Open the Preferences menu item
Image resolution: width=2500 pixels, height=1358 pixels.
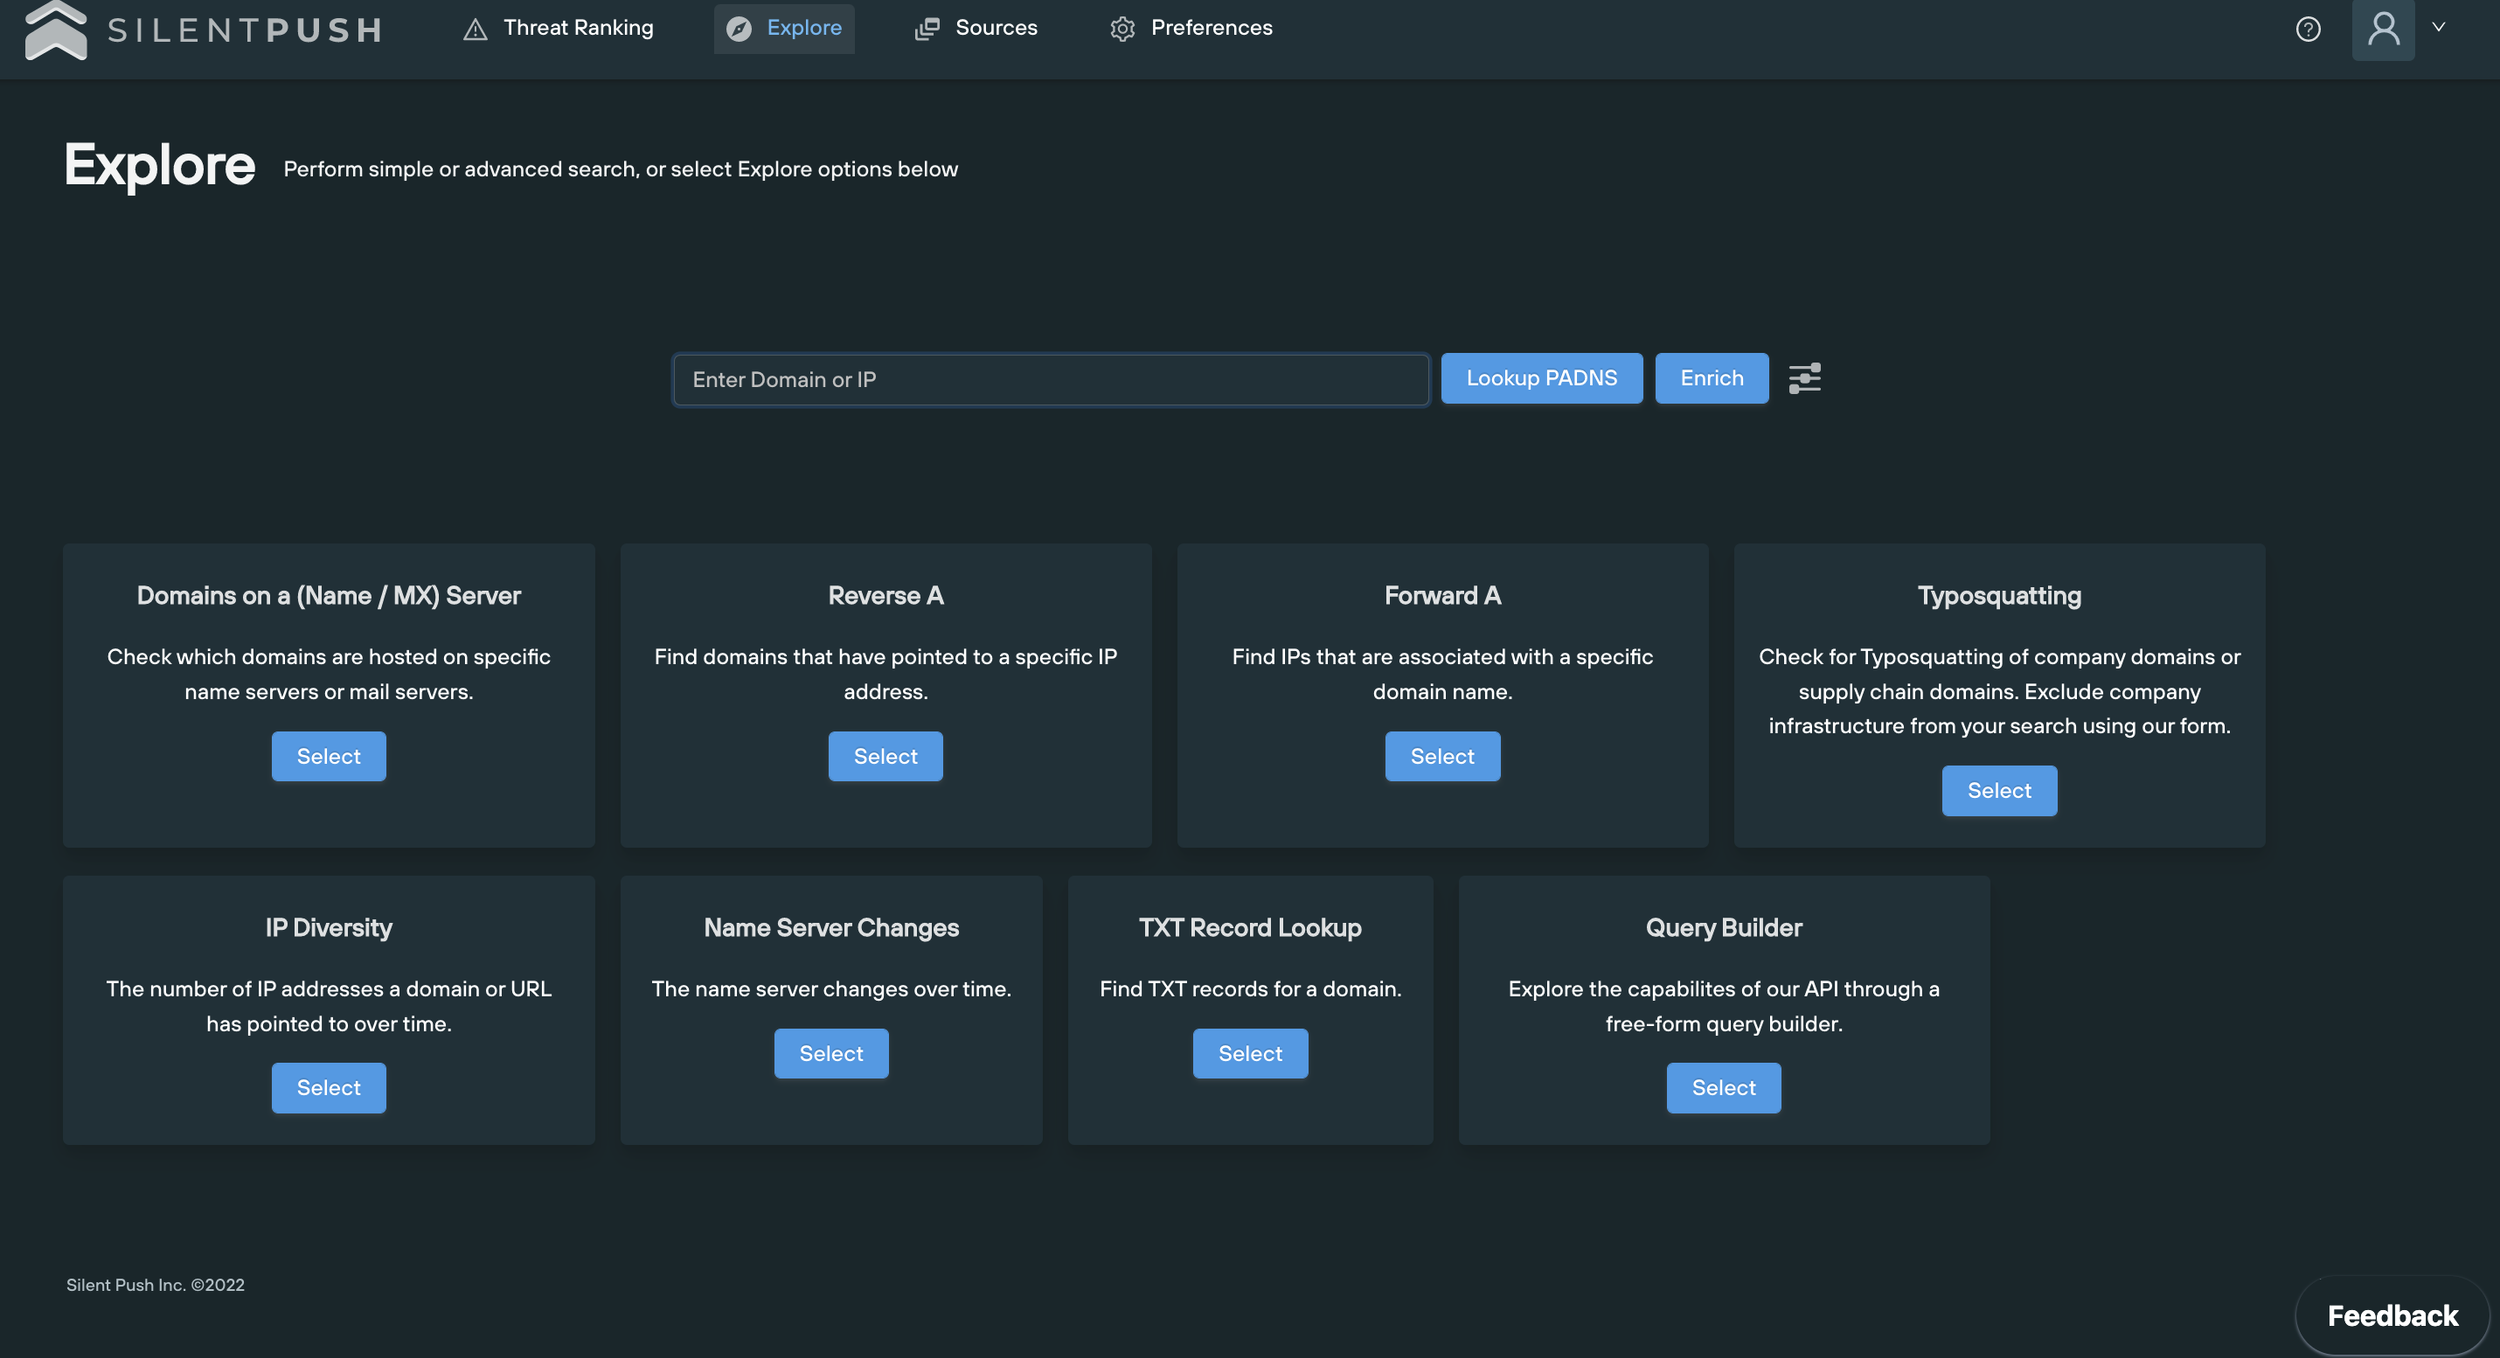(x=1191, y=28)
